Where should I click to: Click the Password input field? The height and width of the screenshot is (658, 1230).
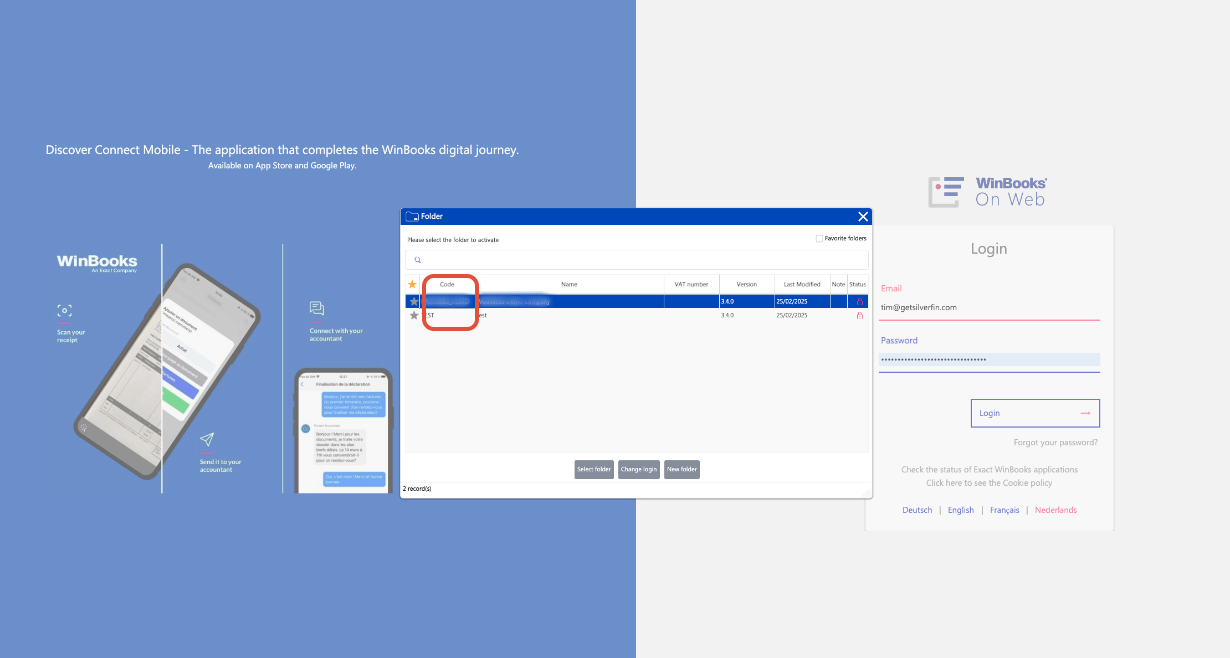[989, 360]
